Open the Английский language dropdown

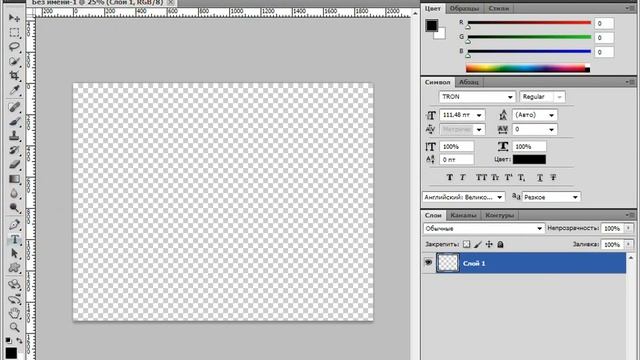coord(500,197)
